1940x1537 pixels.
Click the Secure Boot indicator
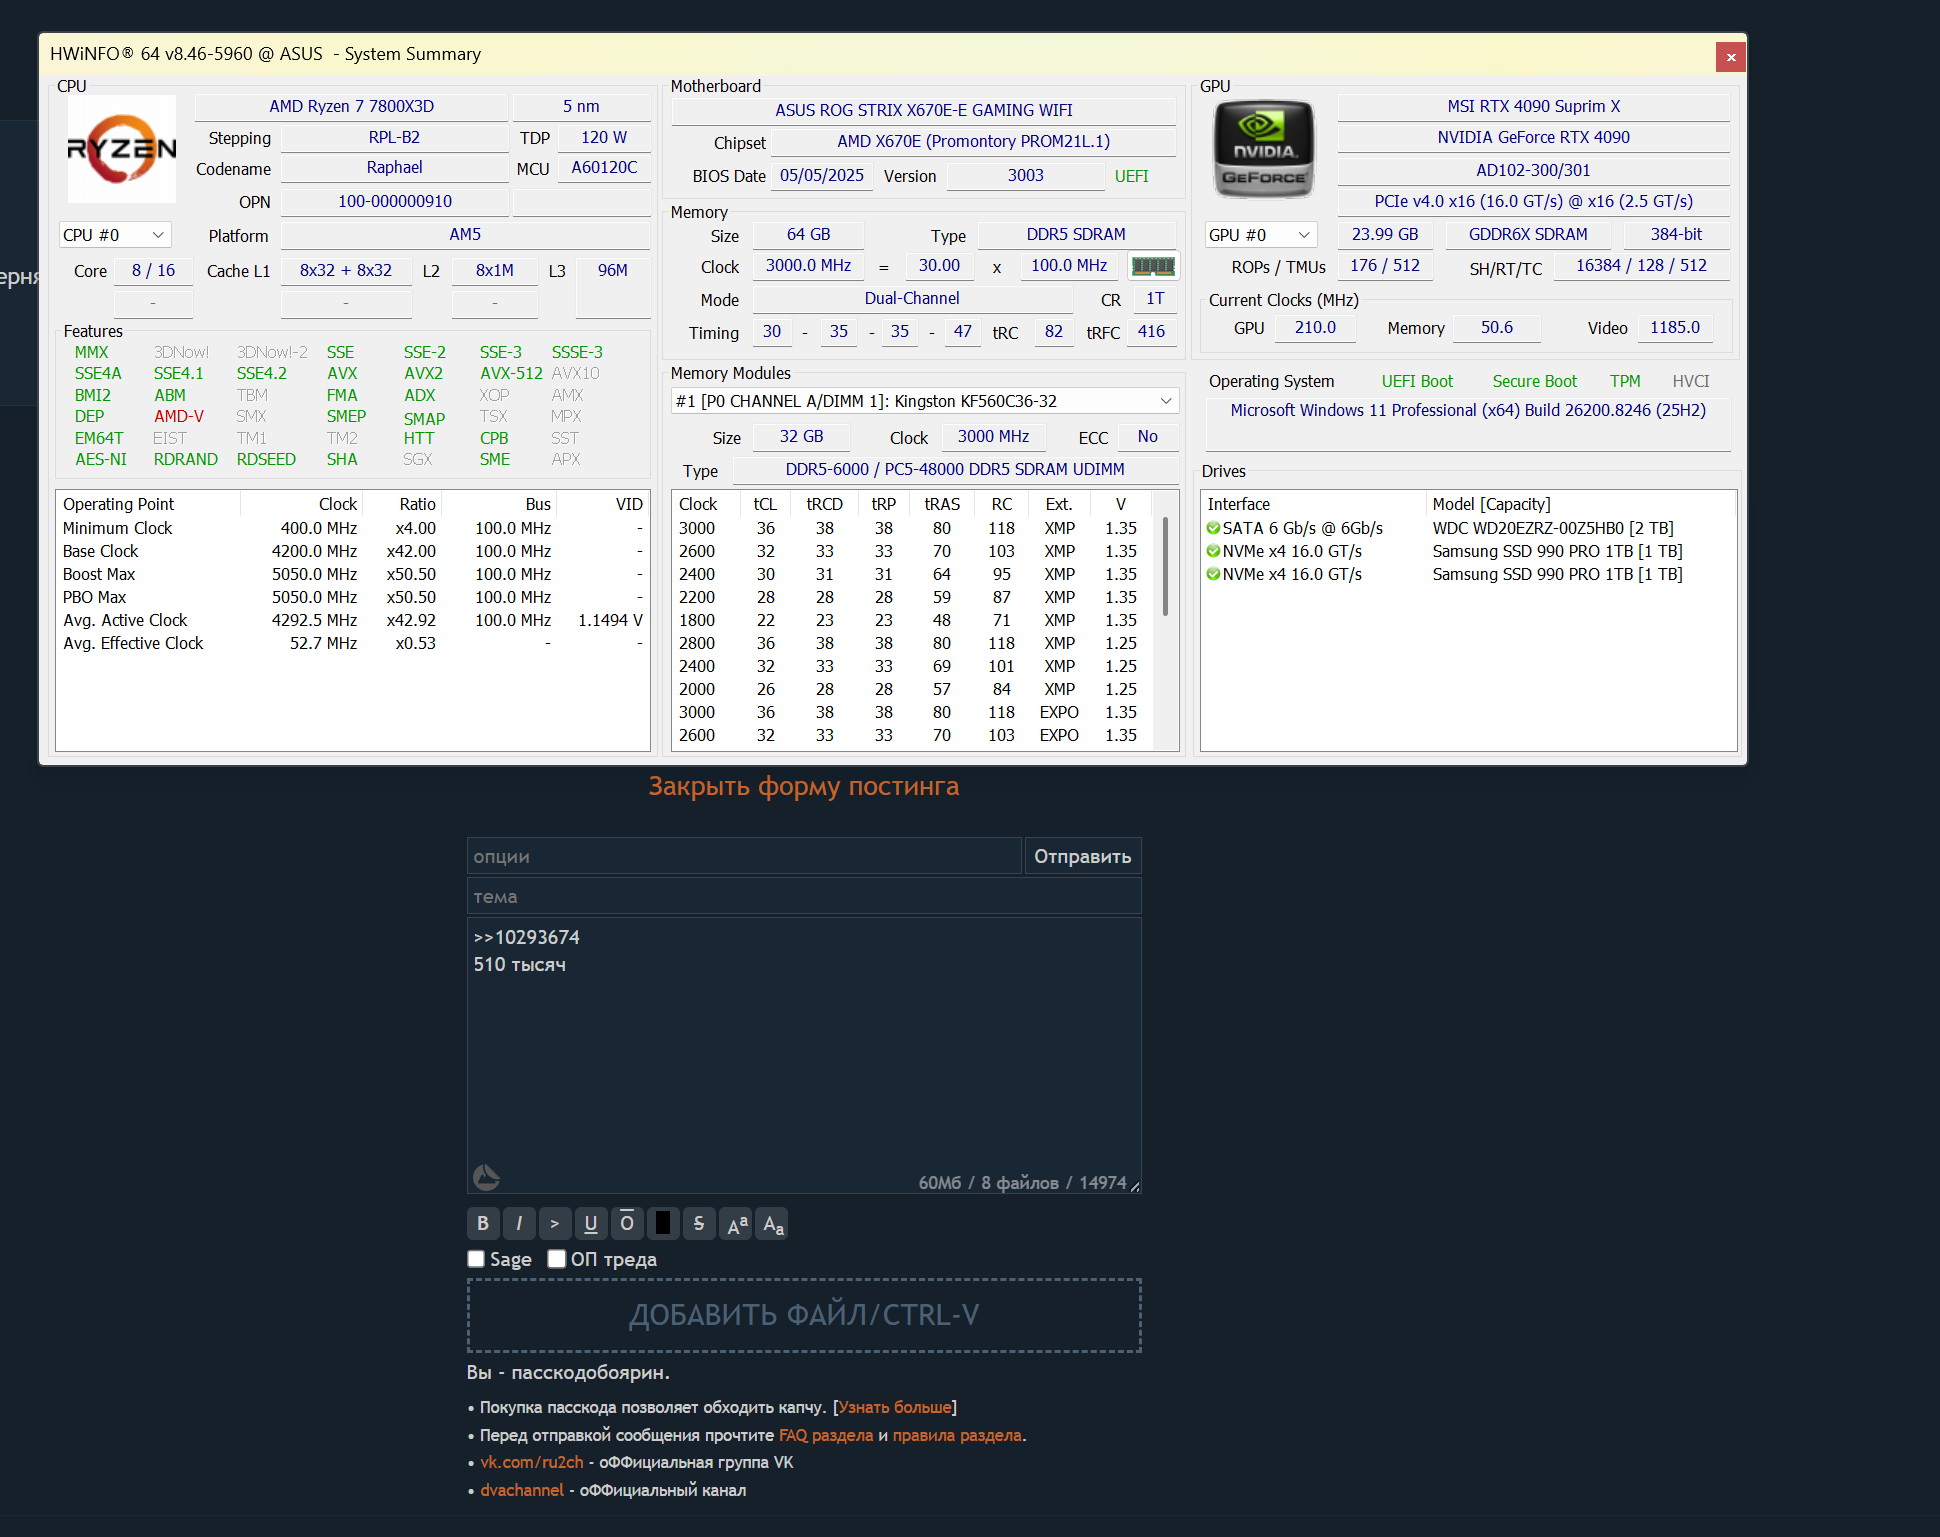point(1534,381)
